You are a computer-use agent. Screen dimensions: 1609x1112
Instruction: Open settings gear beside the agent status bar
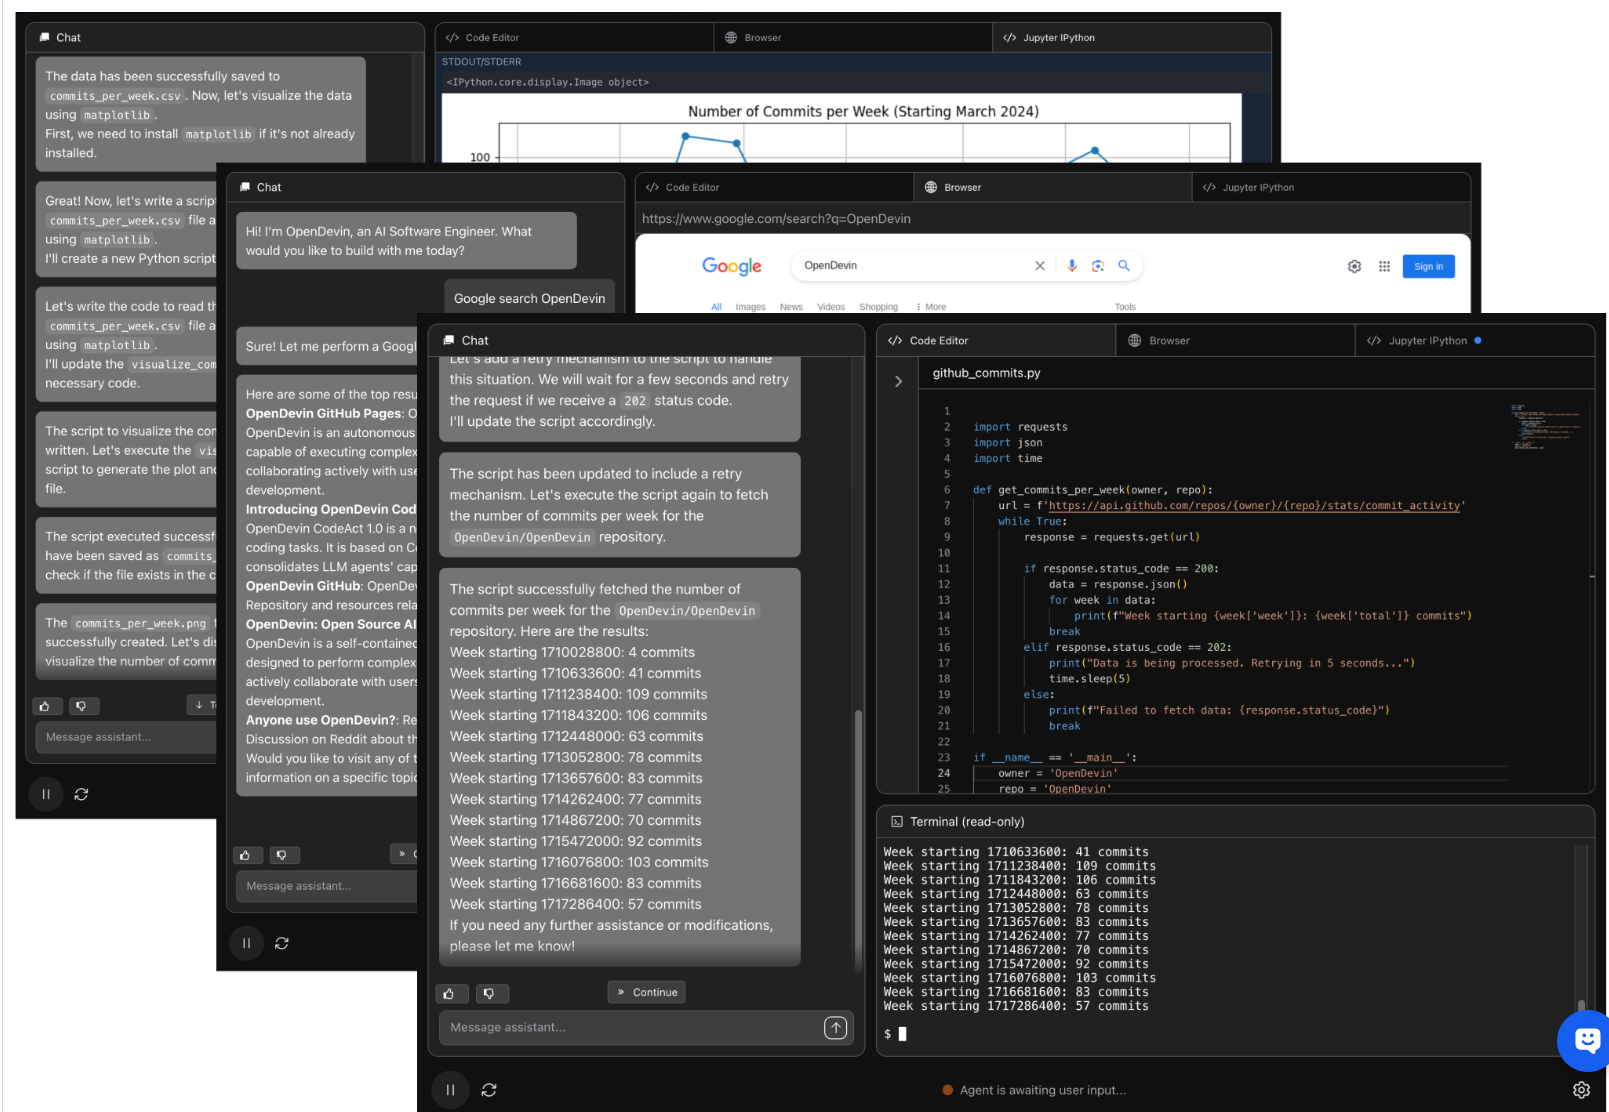point(1581,1090)
